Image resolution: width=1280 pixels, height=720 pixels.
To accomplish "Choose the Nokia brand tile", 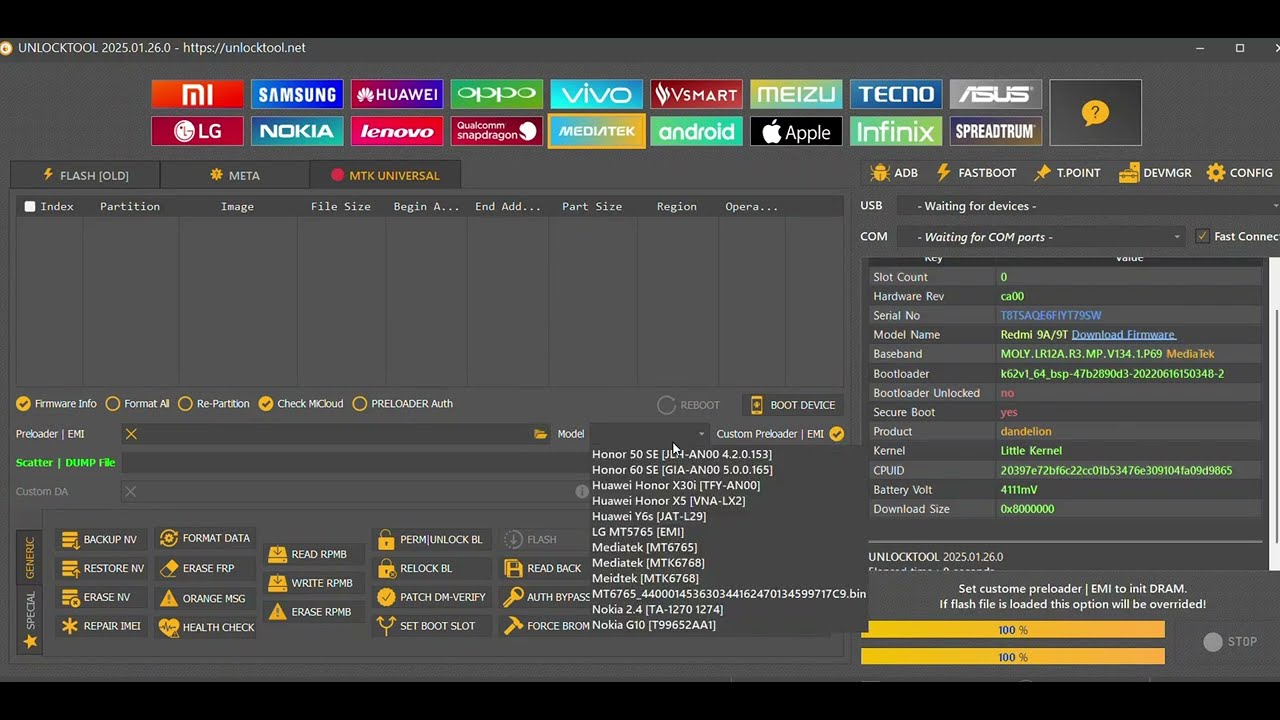I will click(x=297, y=131).
